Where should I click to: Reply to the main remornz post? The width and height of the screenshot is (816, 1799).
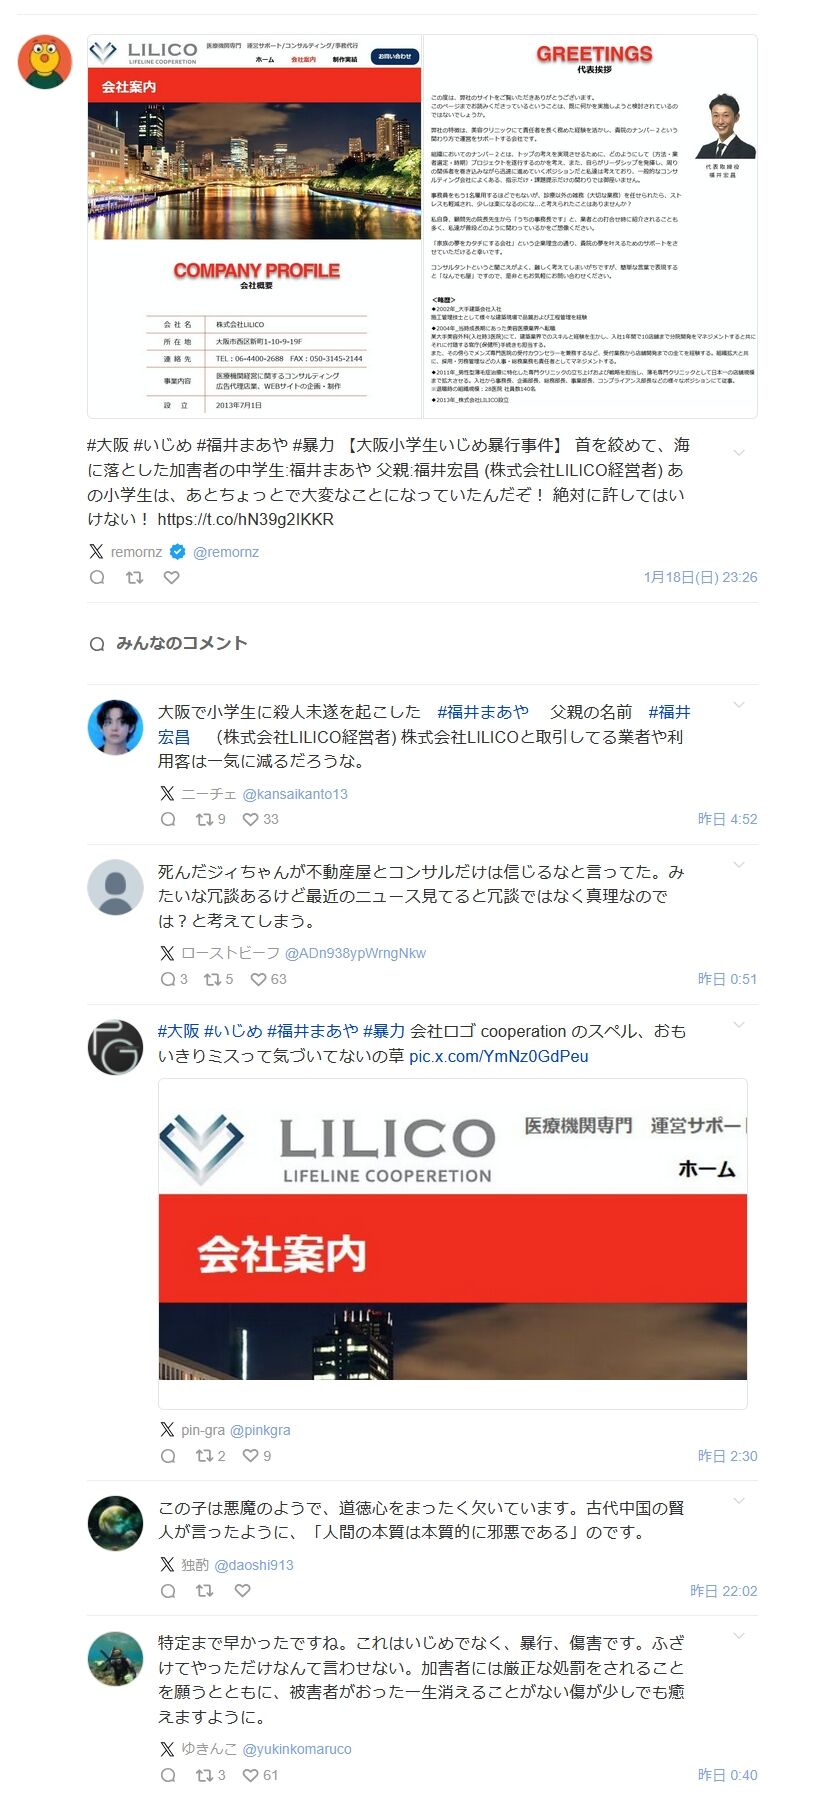97,577
